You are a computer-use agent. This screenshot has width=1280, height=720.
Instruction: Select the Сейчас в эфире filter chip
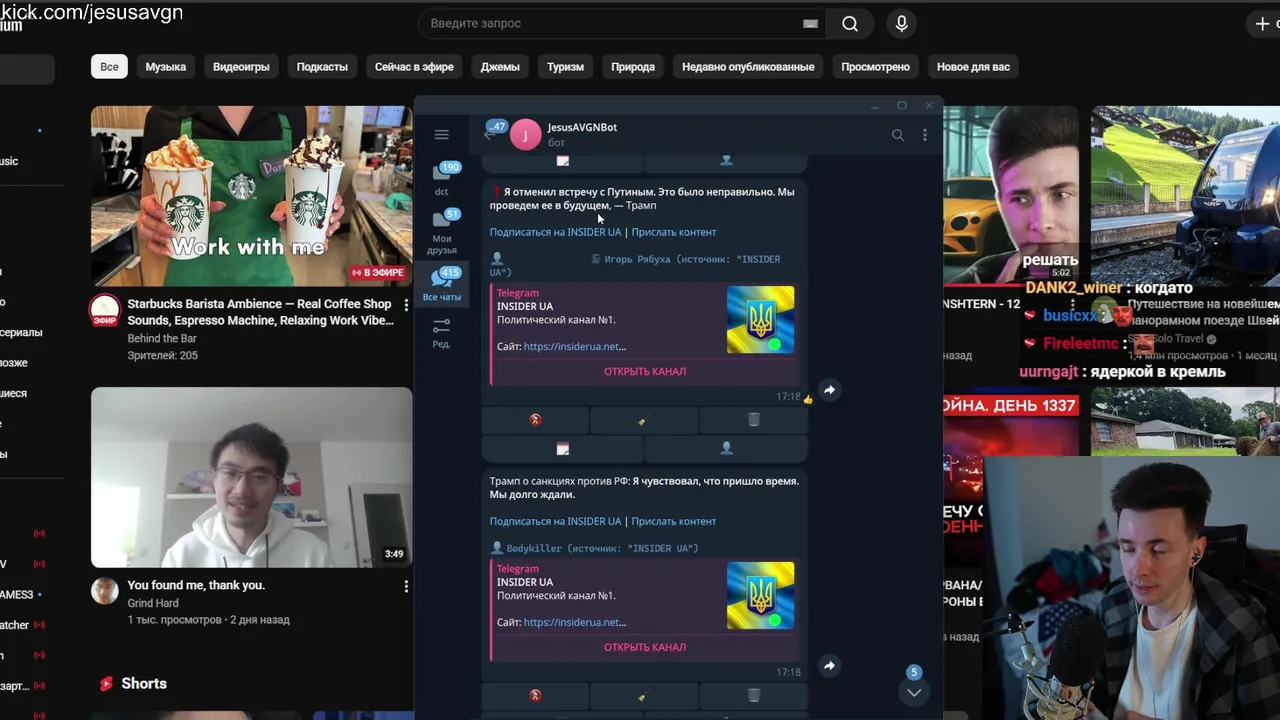(414, 67)
